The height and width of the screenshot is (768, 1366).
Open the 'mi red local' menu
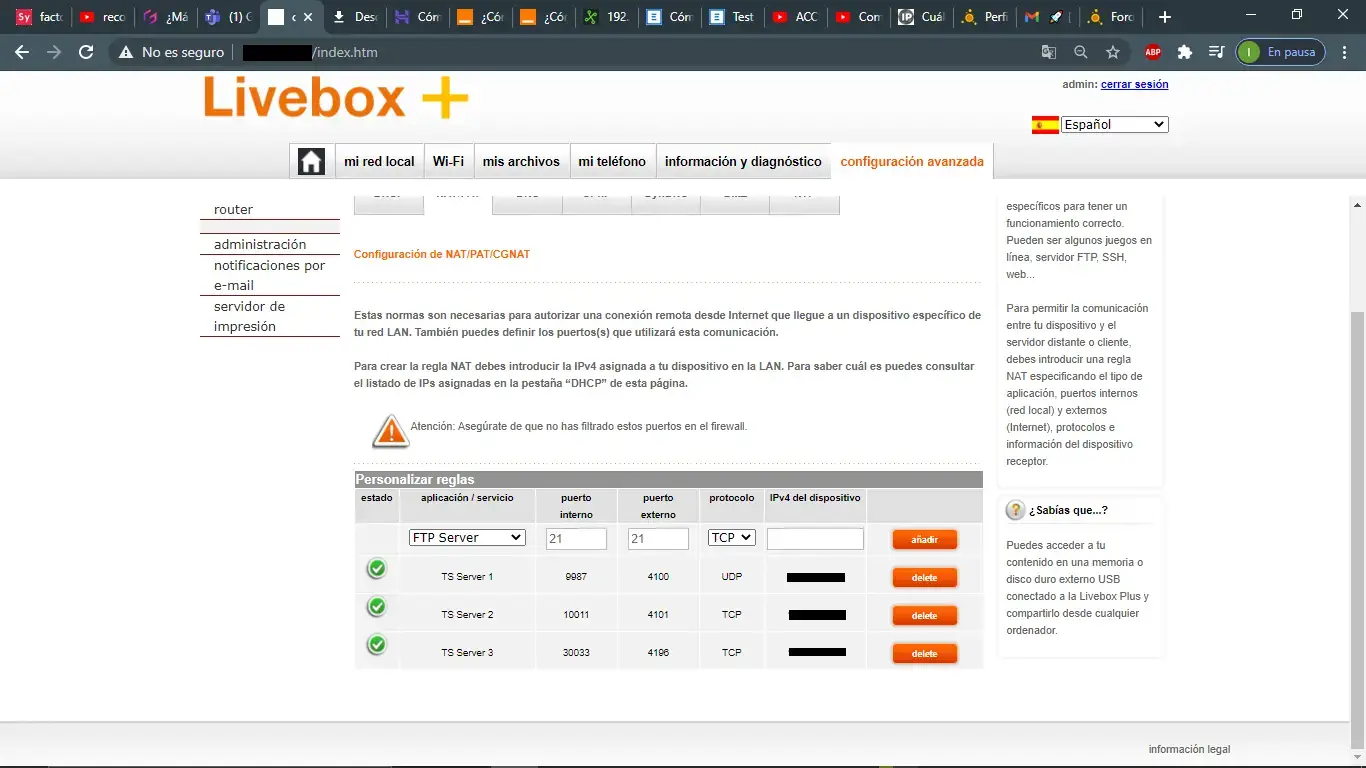tap(379, 162)
